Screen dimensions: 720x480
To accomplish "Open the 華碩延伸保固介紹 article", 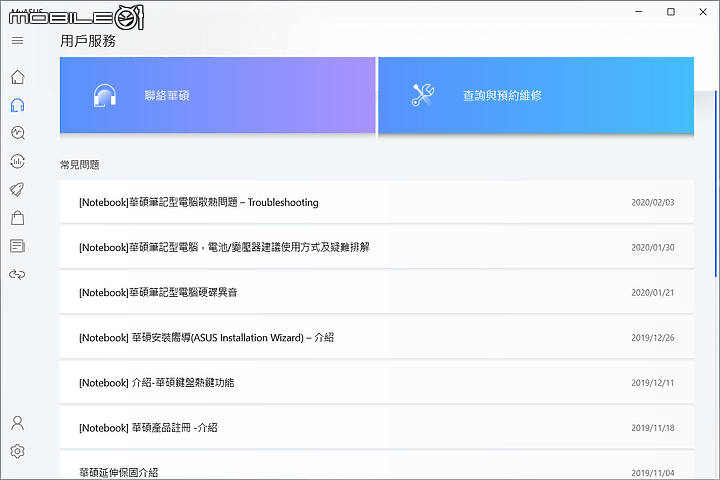I will click(x=377, y=466).
